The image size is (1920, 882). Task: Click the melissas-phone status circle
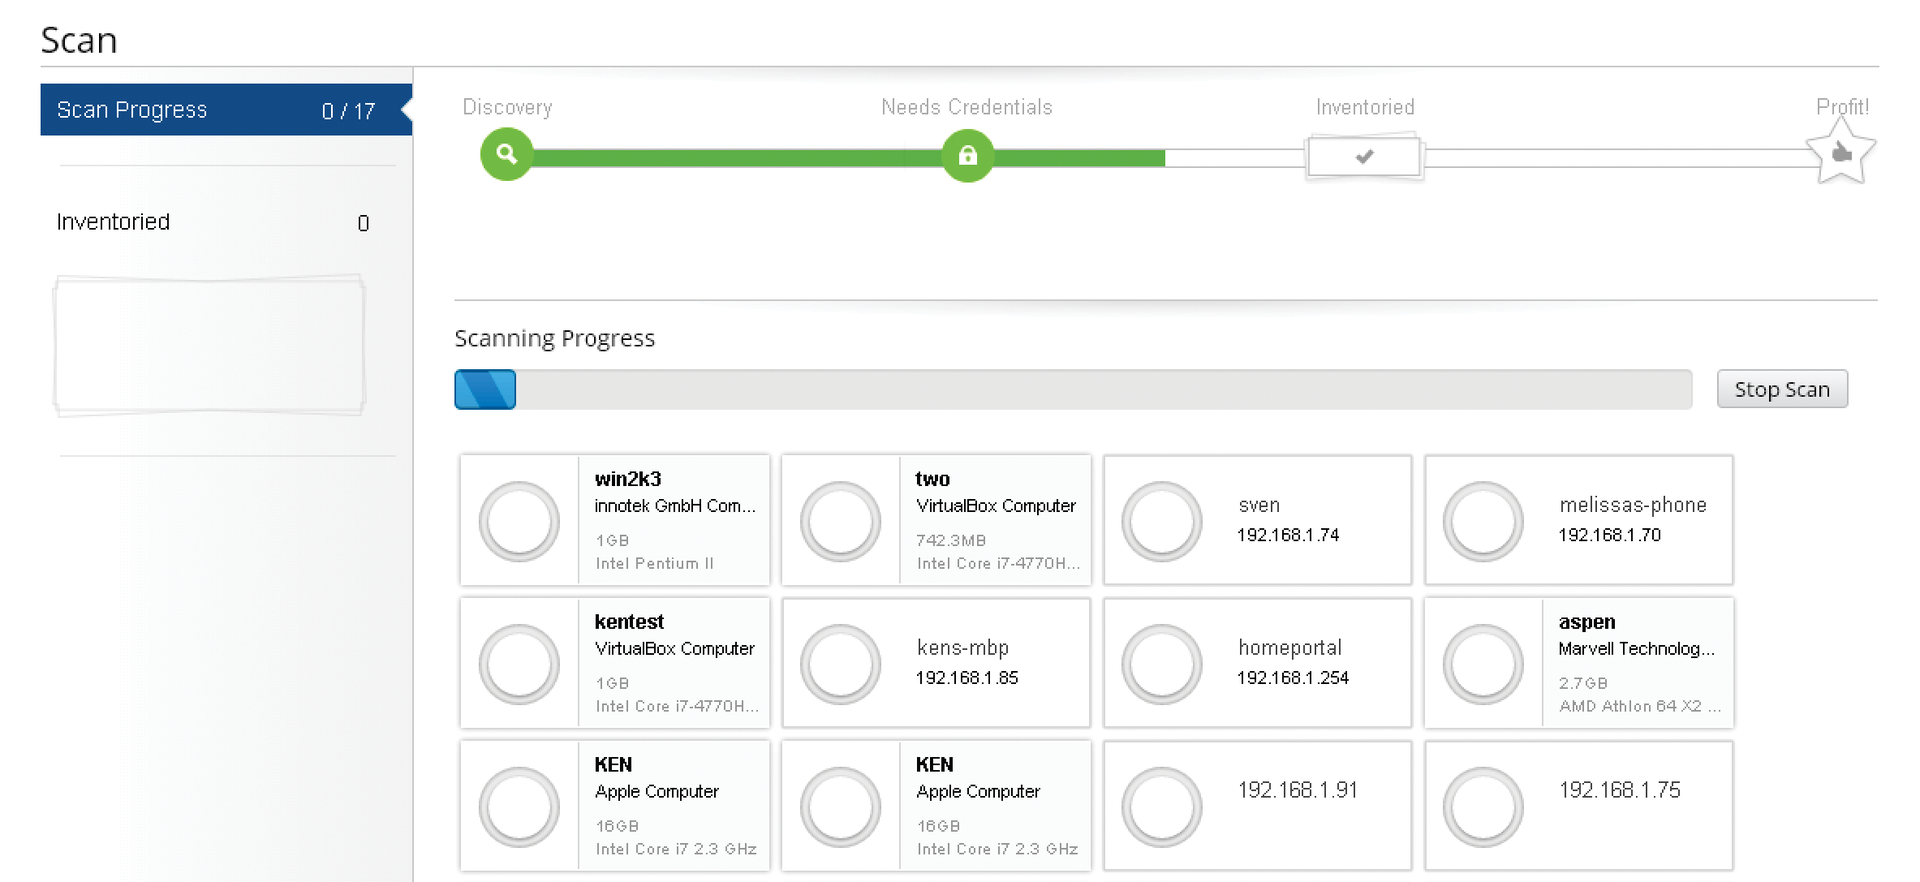1482,521
